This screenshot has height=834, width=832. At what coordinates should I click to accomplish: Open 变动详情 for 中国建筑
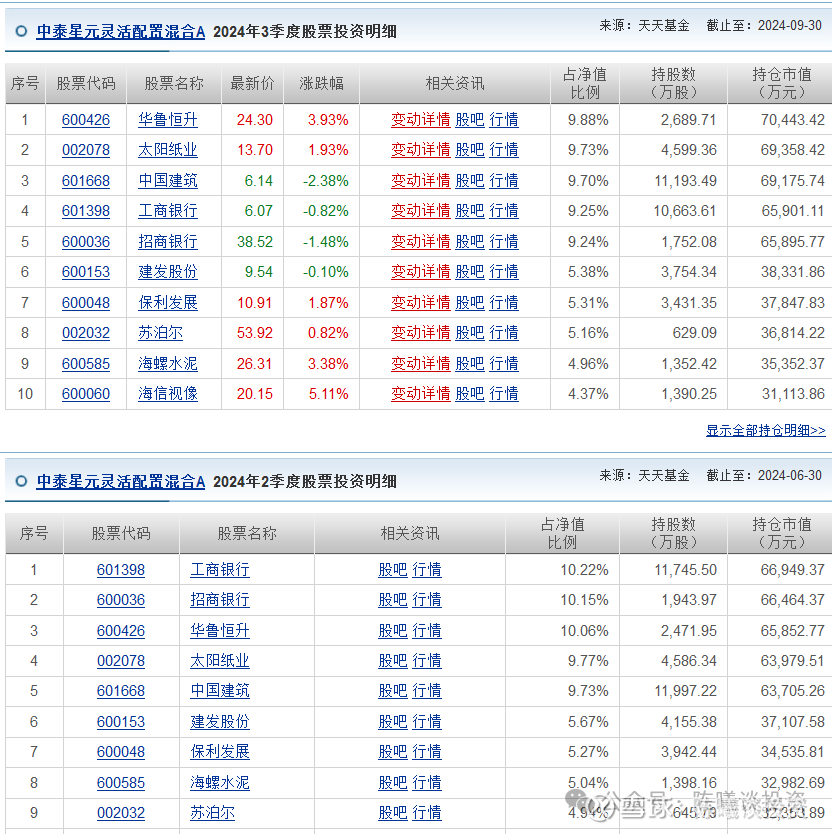[x=420, y=181]
